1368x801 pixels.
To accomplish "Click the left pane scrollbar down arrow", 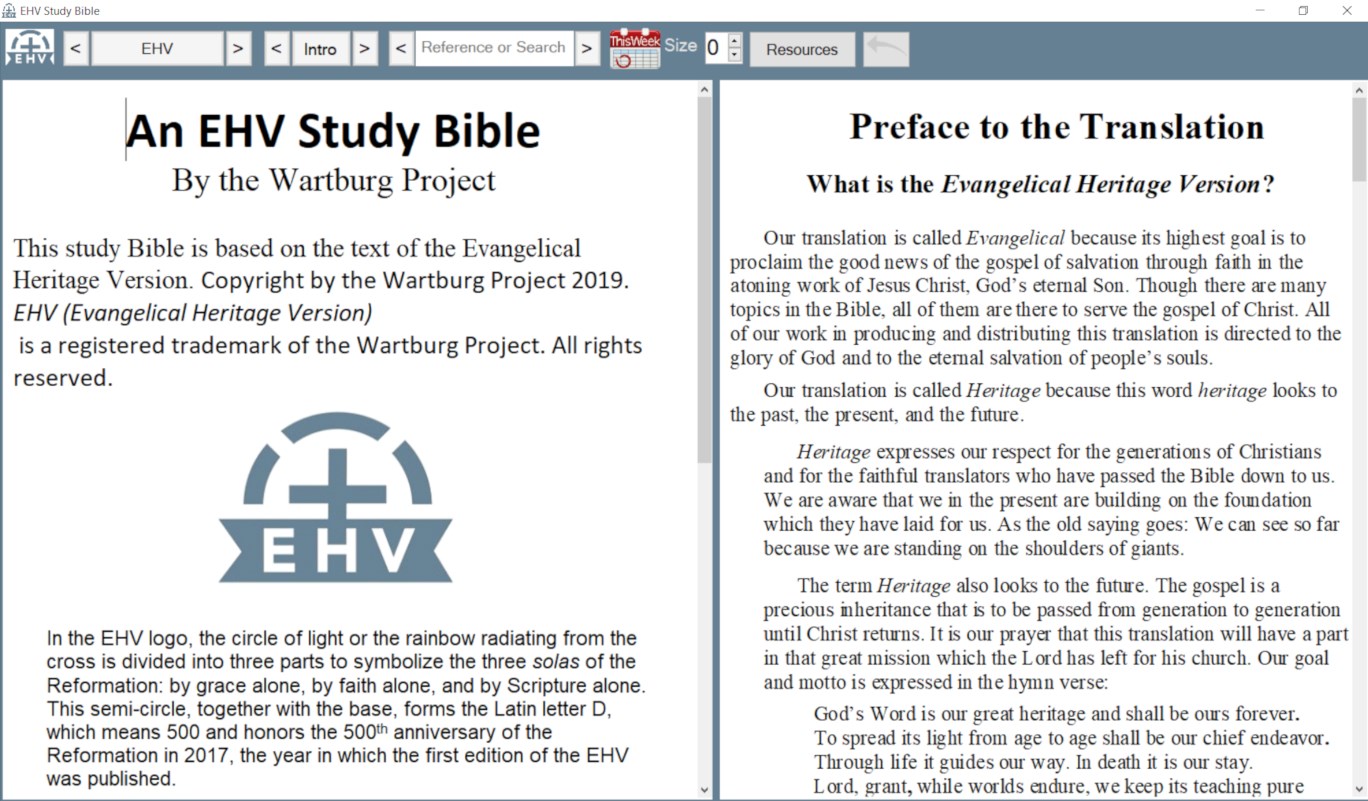I will [x=703, y=788].
